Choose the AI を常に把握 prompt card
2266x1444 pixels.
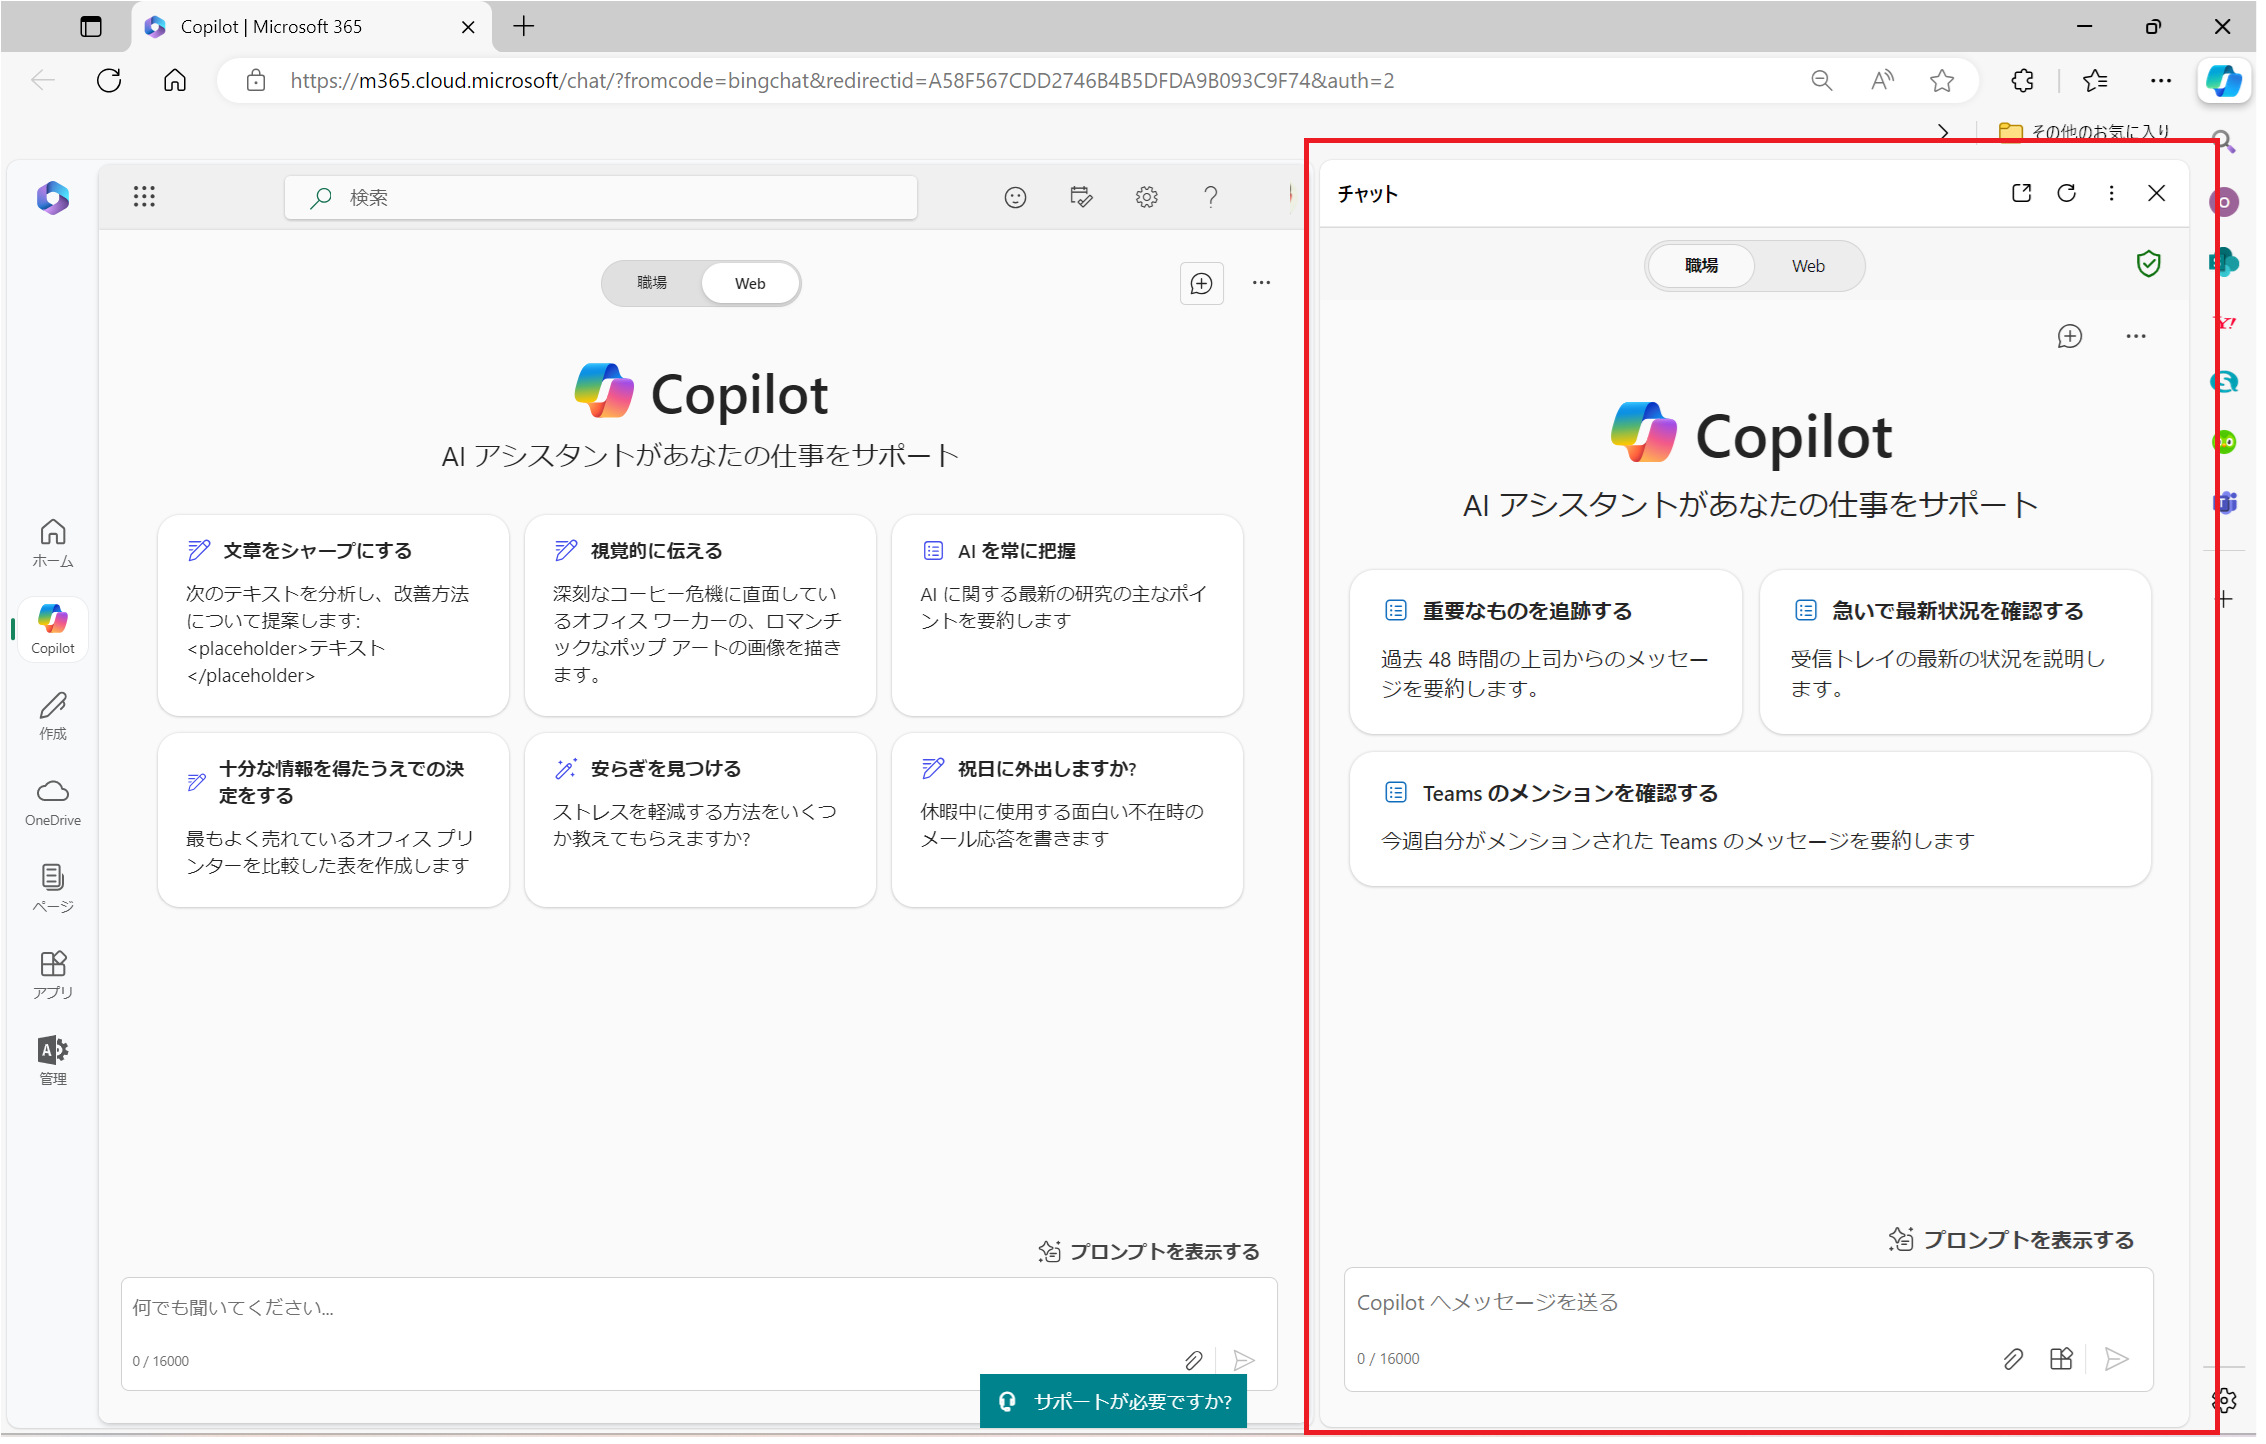point(1067,616)
